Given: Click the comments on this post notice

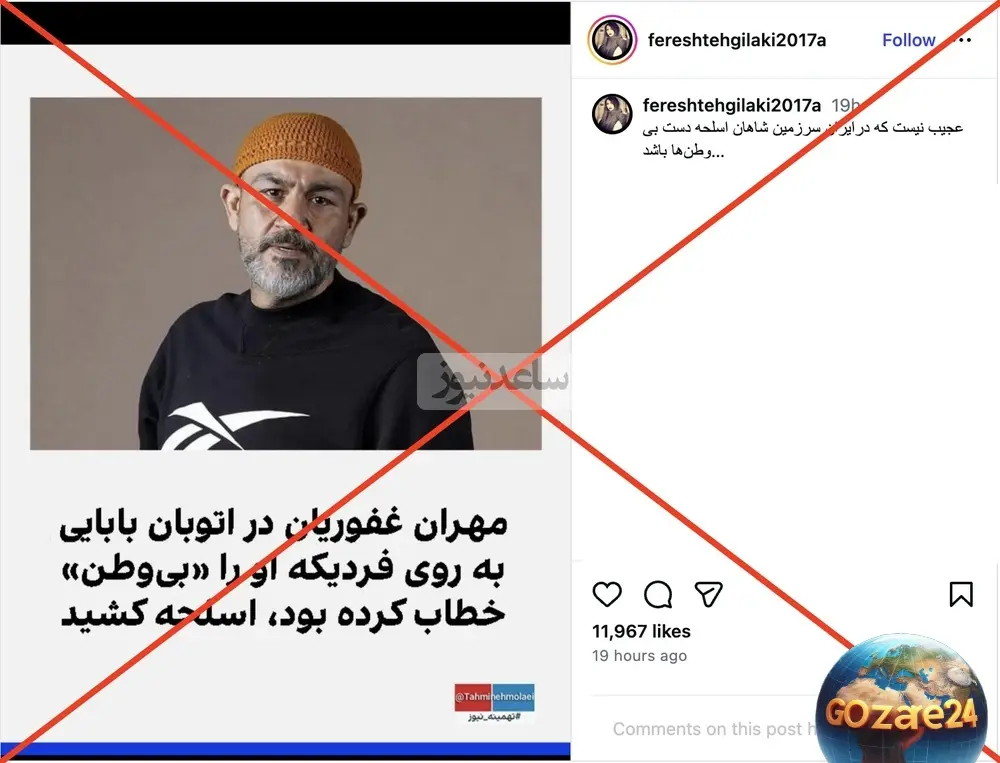Looking at the screenshot, I should (714, 729).
